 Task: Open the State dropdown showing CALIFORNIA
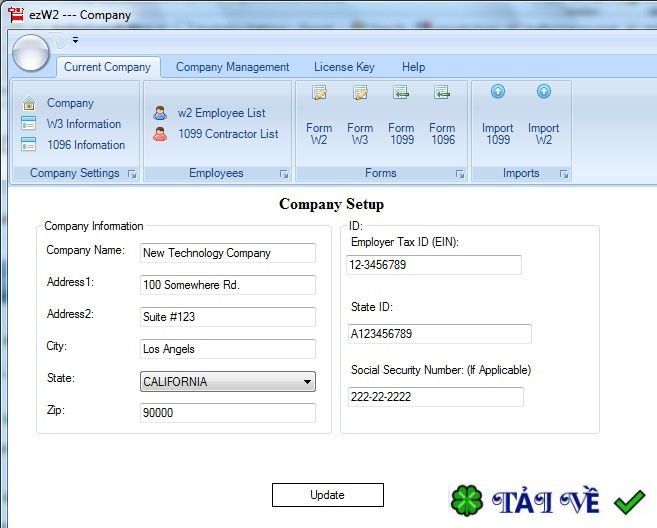[228, 382]
